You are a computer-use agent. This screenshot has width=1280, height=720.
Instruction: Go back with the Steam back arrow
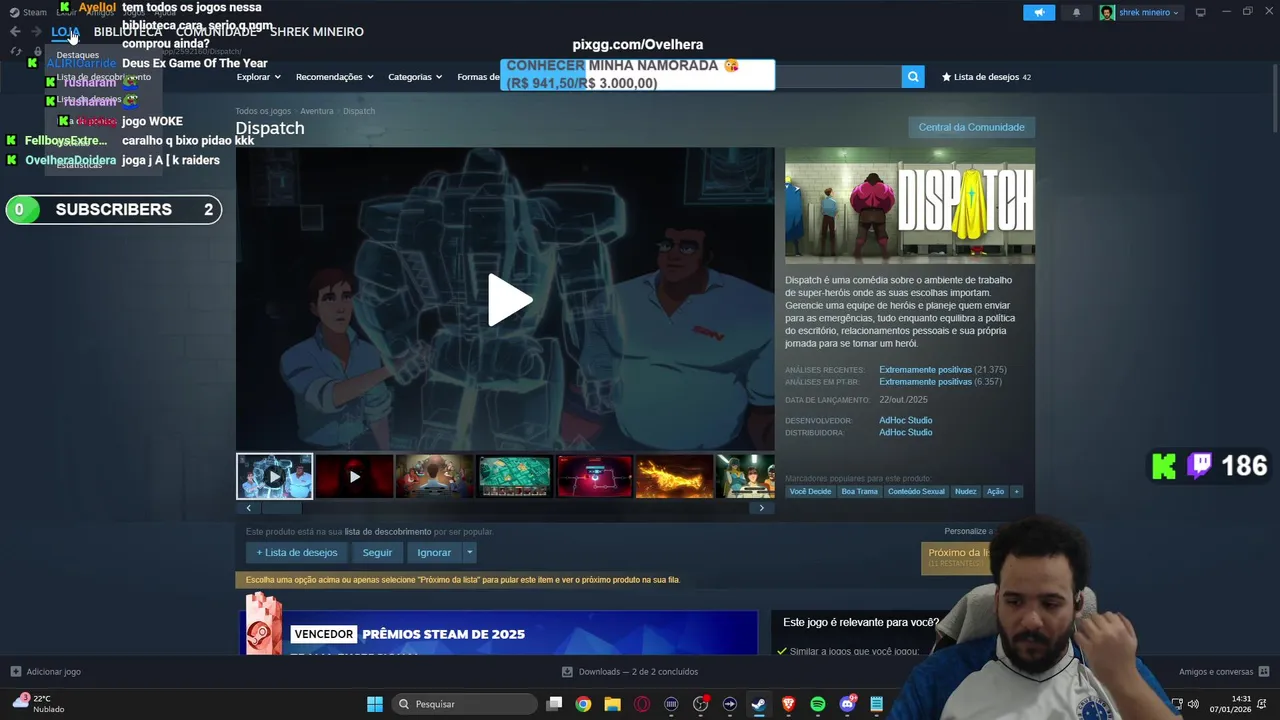15,32
